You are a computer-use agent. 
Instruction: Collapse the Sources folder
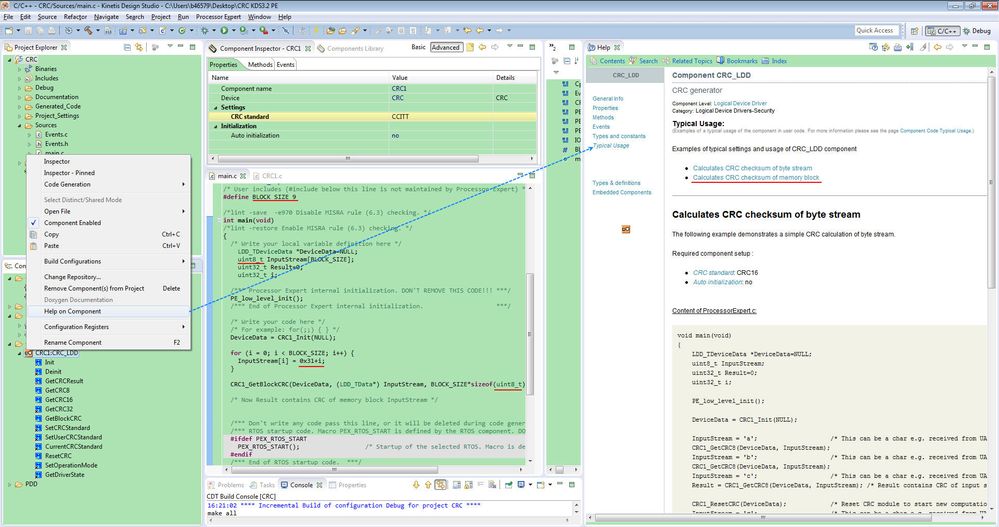point(19,126)
